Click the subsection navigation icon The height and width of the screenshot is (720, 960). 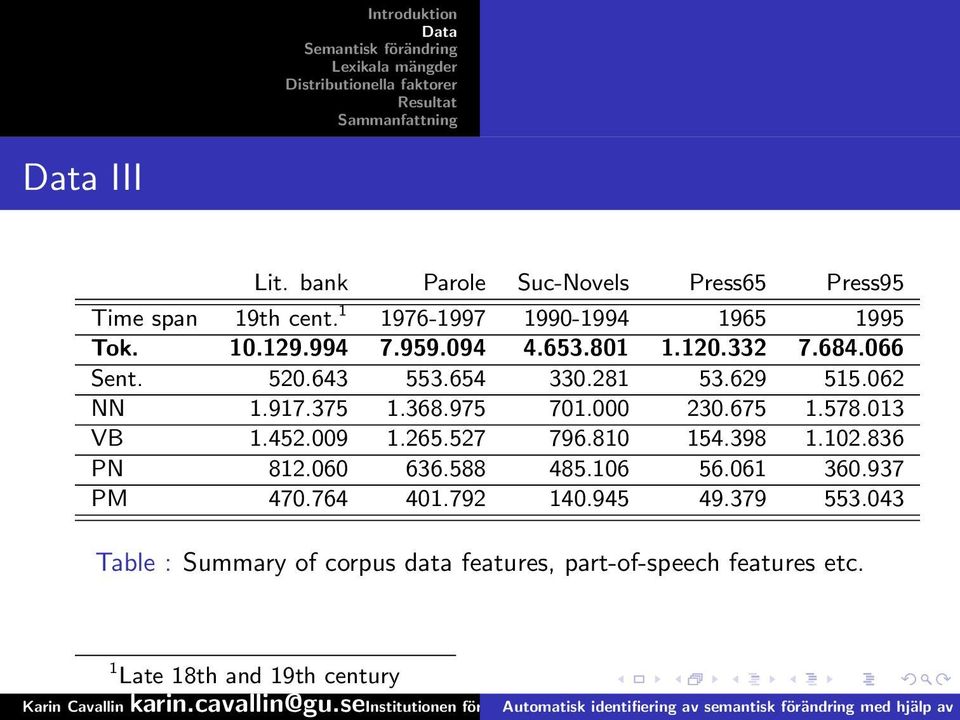tap(754, 679)
